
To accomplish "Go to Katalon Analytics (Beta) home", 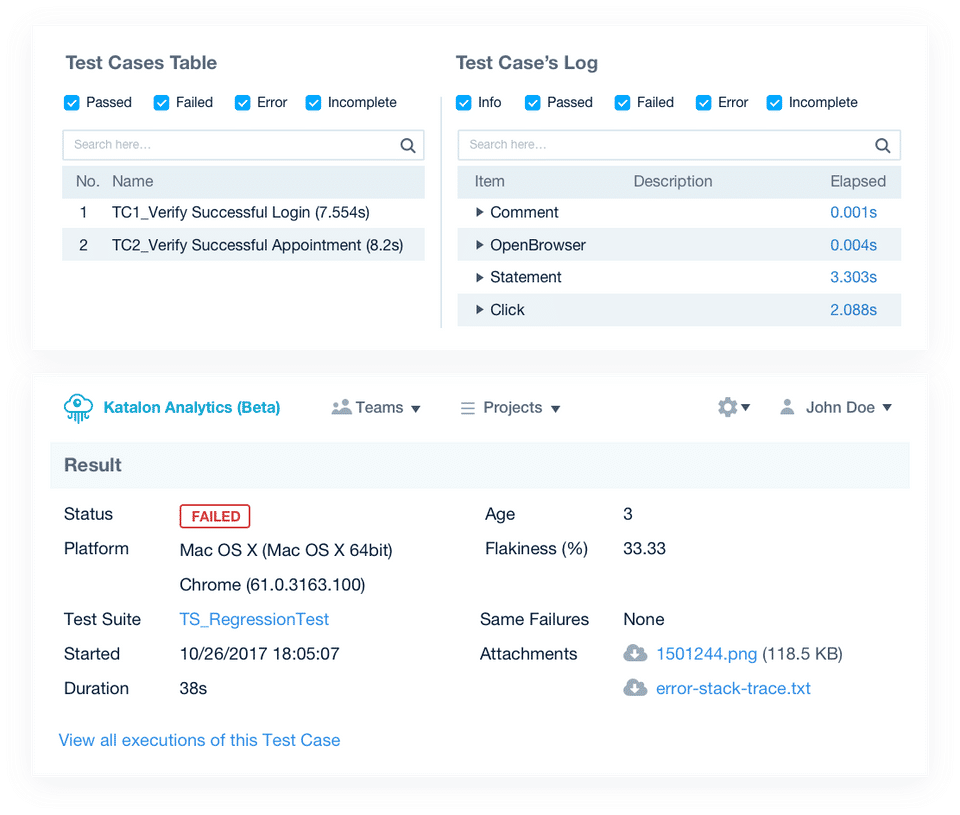I will tap(192, 408).
